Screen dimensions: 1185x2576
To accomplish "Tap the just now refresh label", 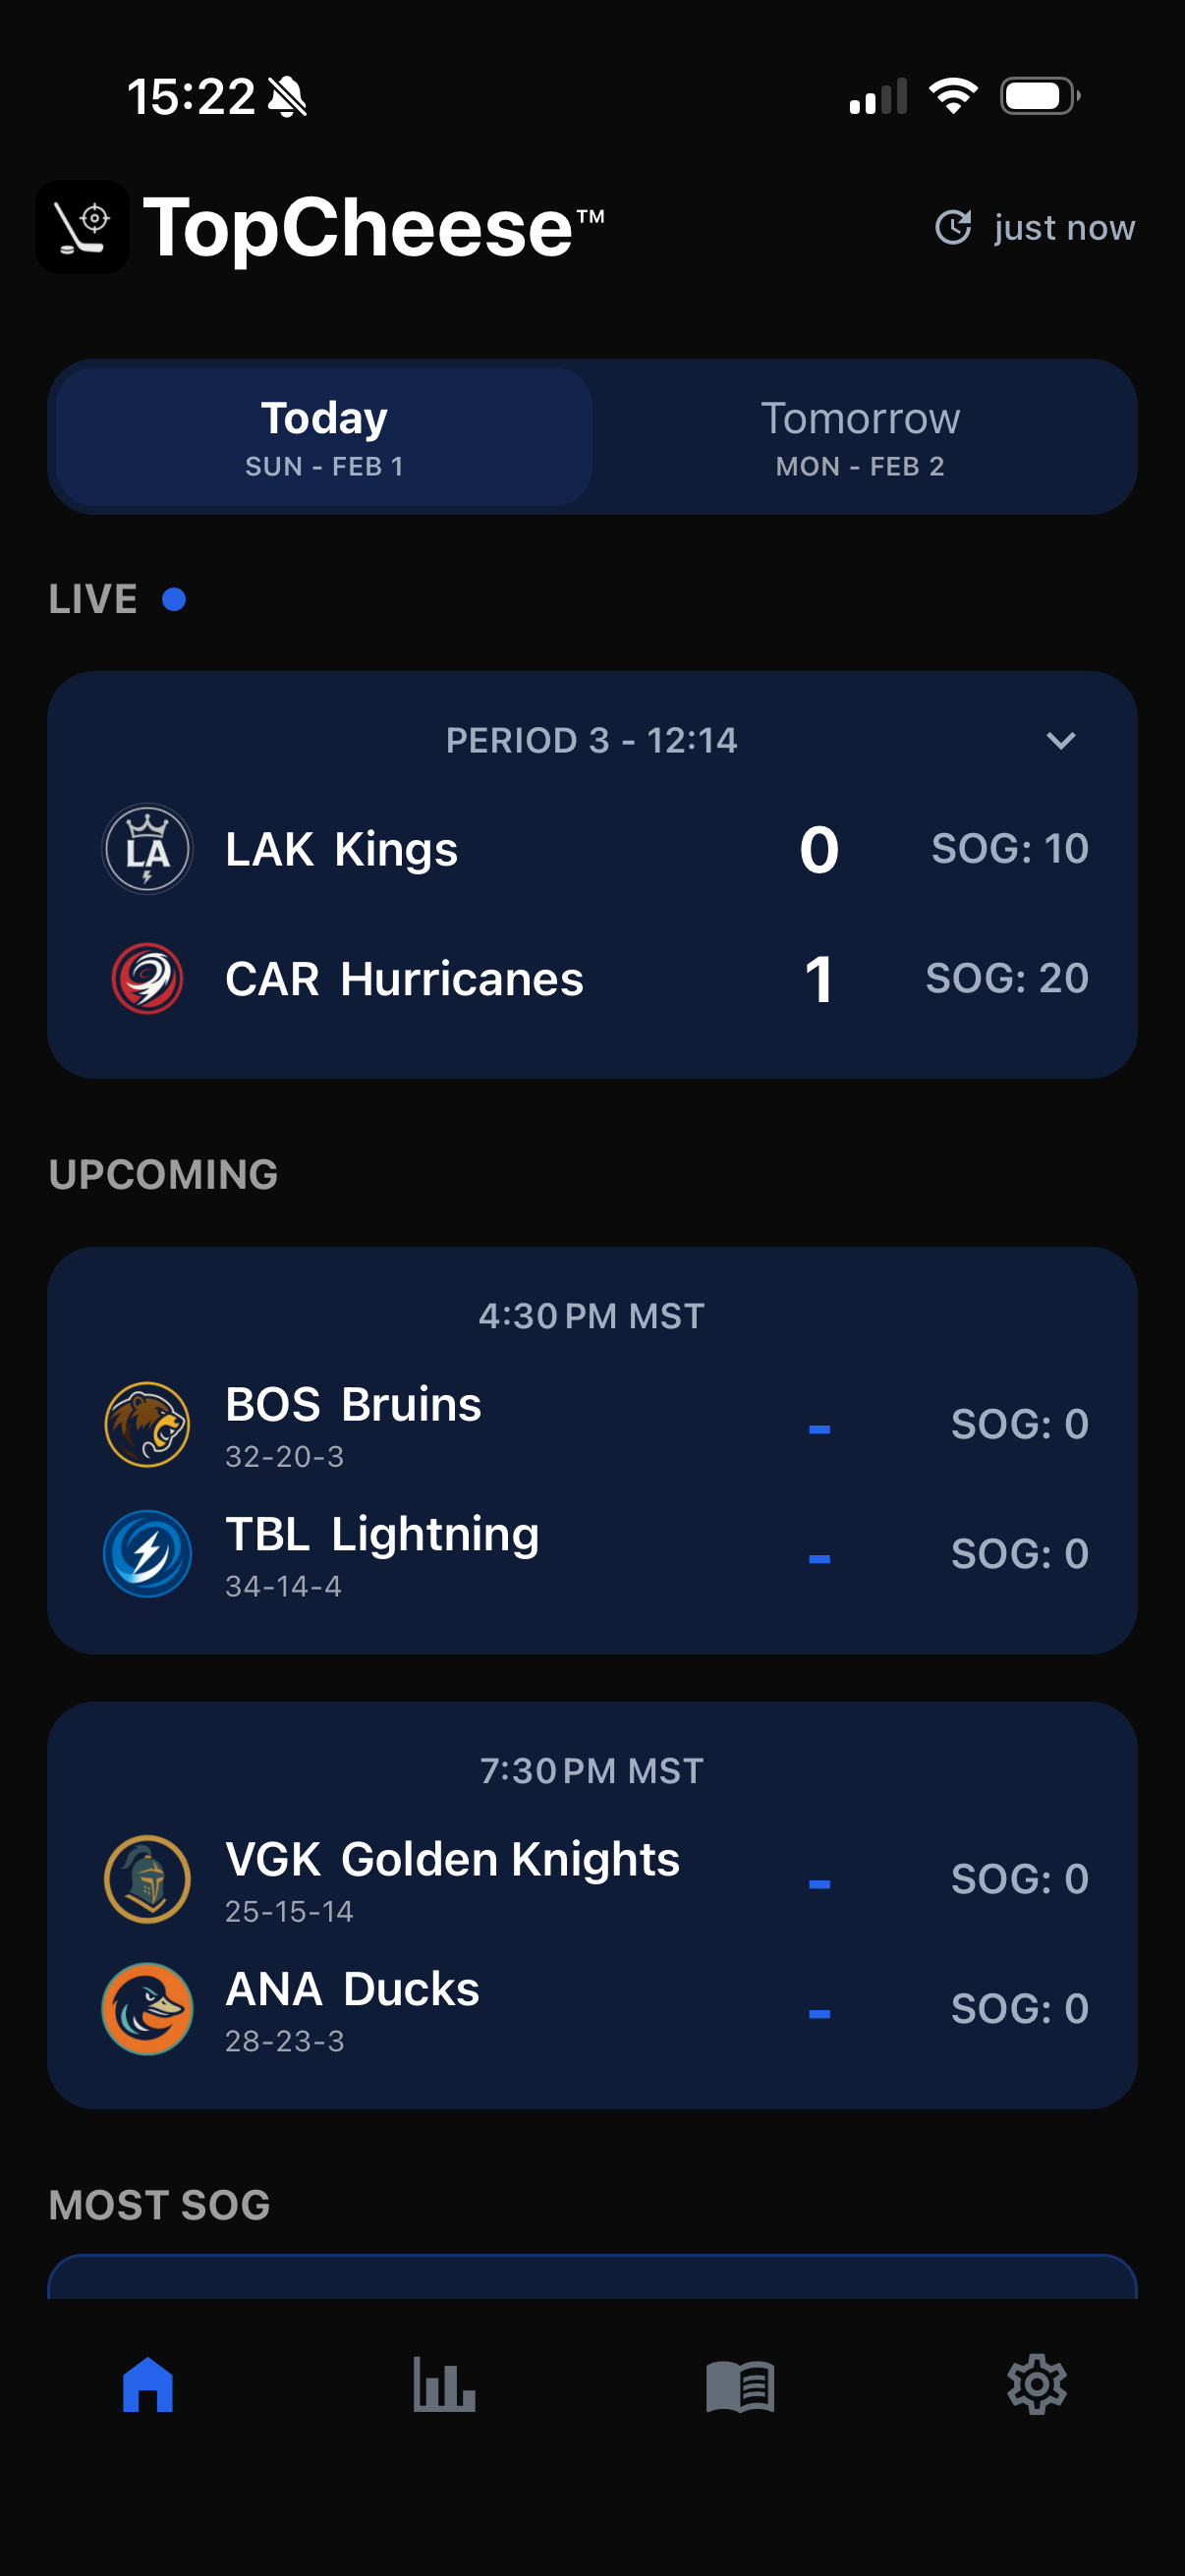I will coord(1064,228).
